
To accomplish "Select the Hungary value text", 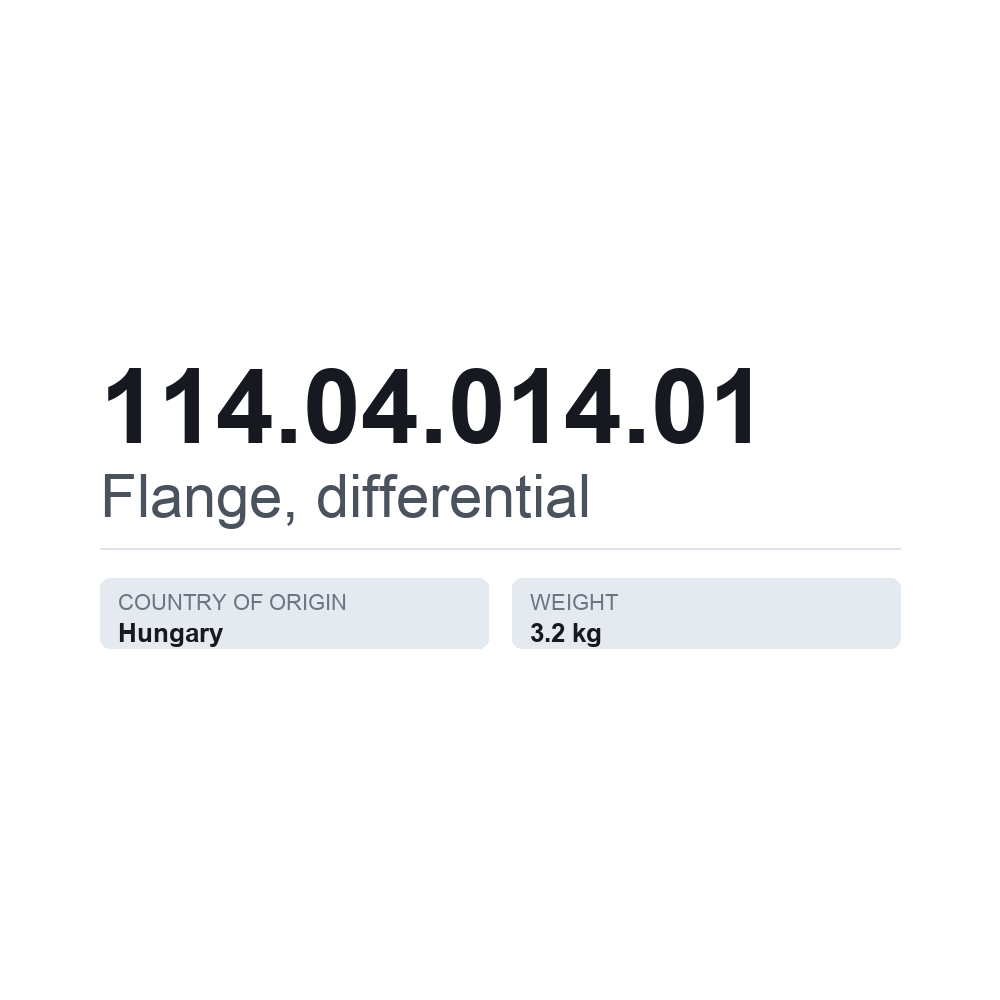I will (x=171, y=634).
